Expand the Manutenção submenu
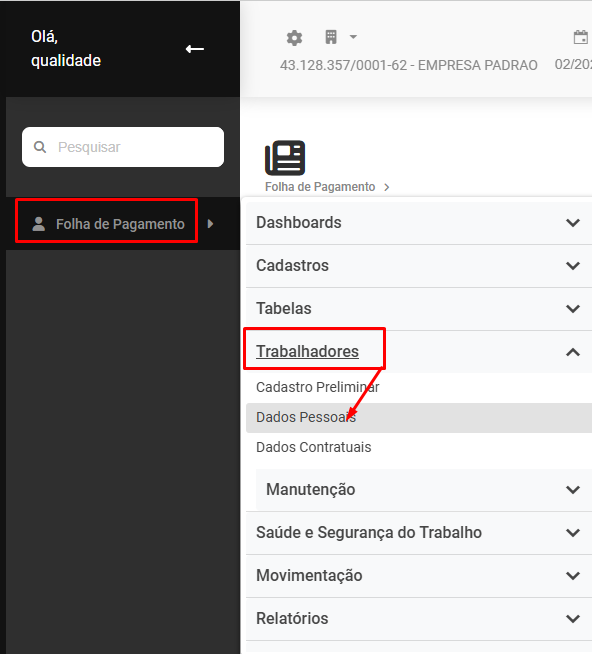This screenshot has width=592, height=654. coord(424,490)
